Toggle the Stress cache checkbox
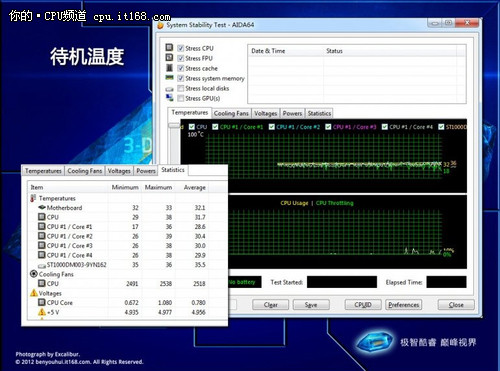Image resolution: width=500 pixels, height=371 pixels. (181, 68)
